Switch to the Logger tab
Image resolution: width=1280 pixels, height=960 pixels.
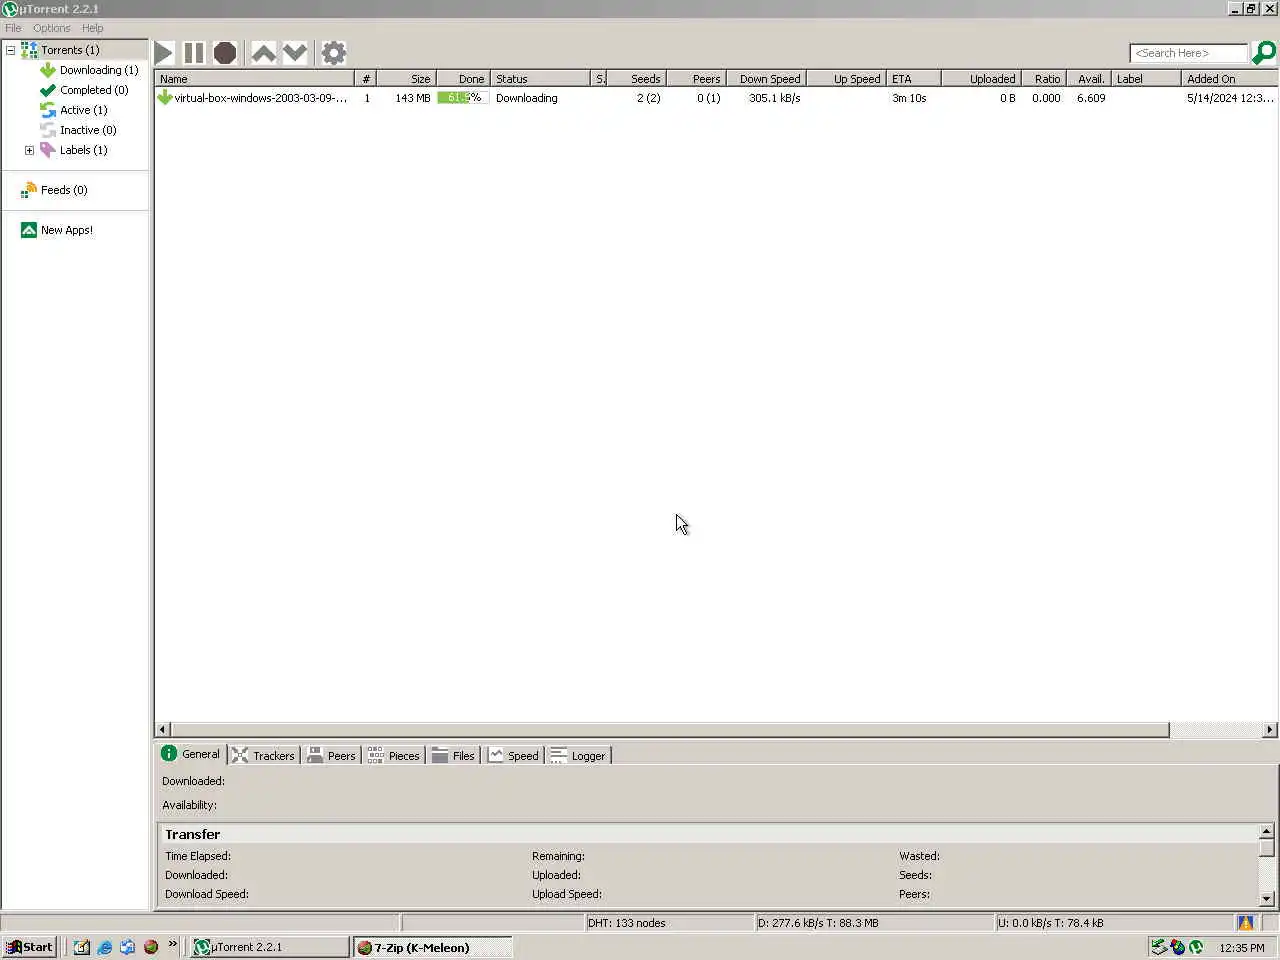578,755
